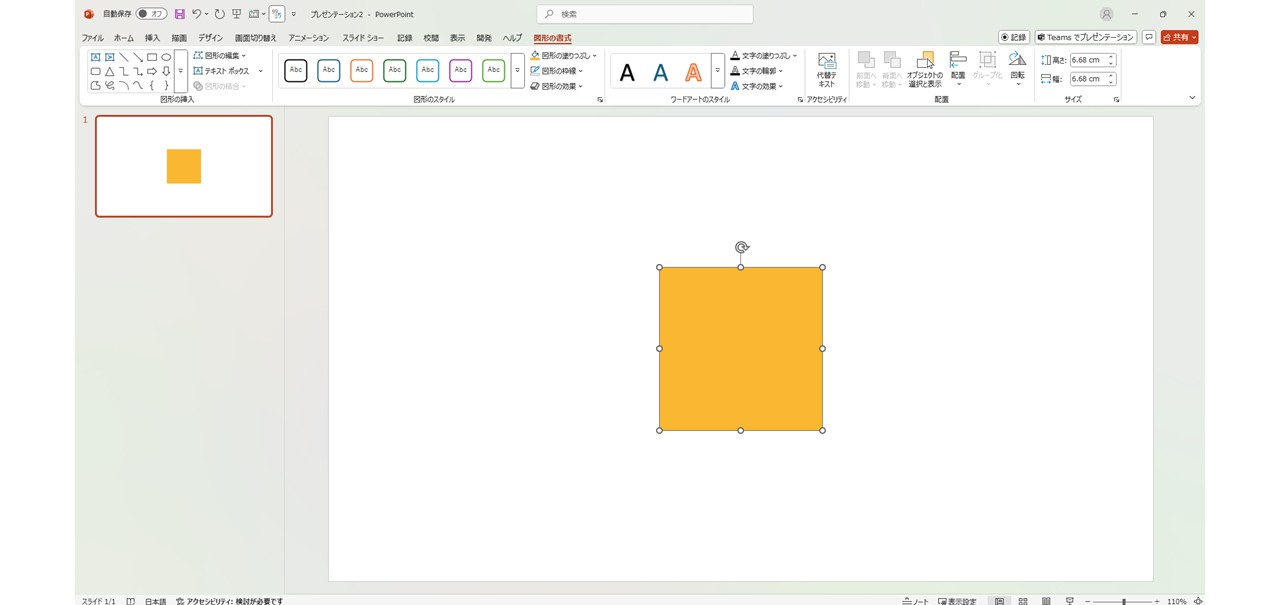This screenshot has width=1280, height=605.
Task: Open オブジェクトの選択と表示 selection pane
Action: [925, 70]
